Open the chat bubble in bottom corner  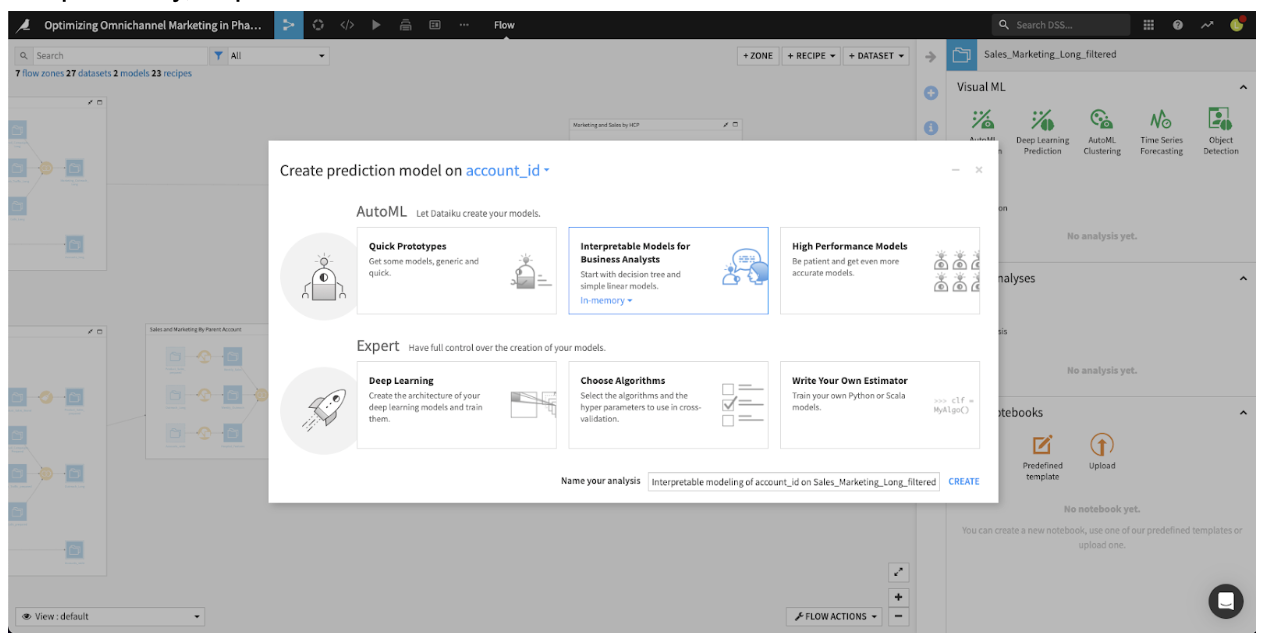(1226, 601)
